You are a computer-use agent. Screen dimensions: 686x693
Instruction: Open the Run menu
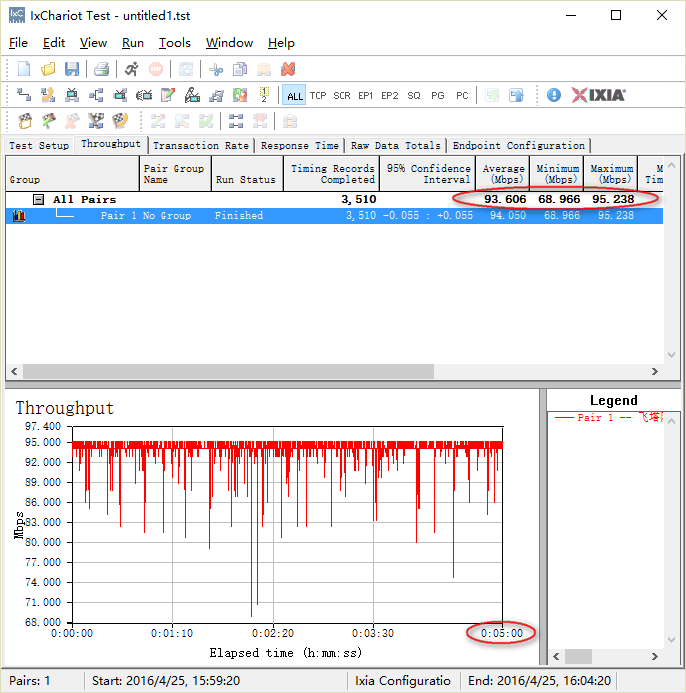pos(133,43)
